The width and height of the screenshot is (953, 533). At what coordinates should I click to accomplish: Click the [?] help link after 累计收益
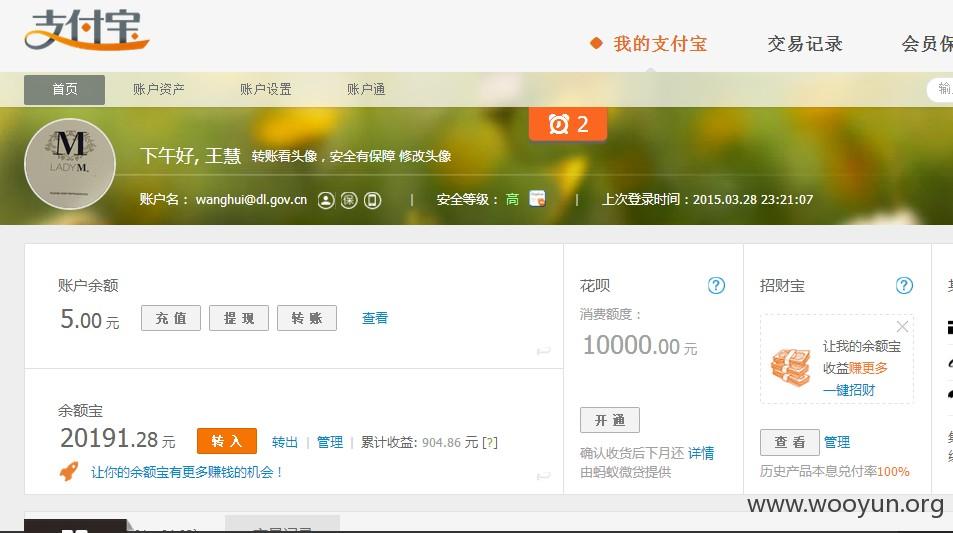click(x=490, y=442)
